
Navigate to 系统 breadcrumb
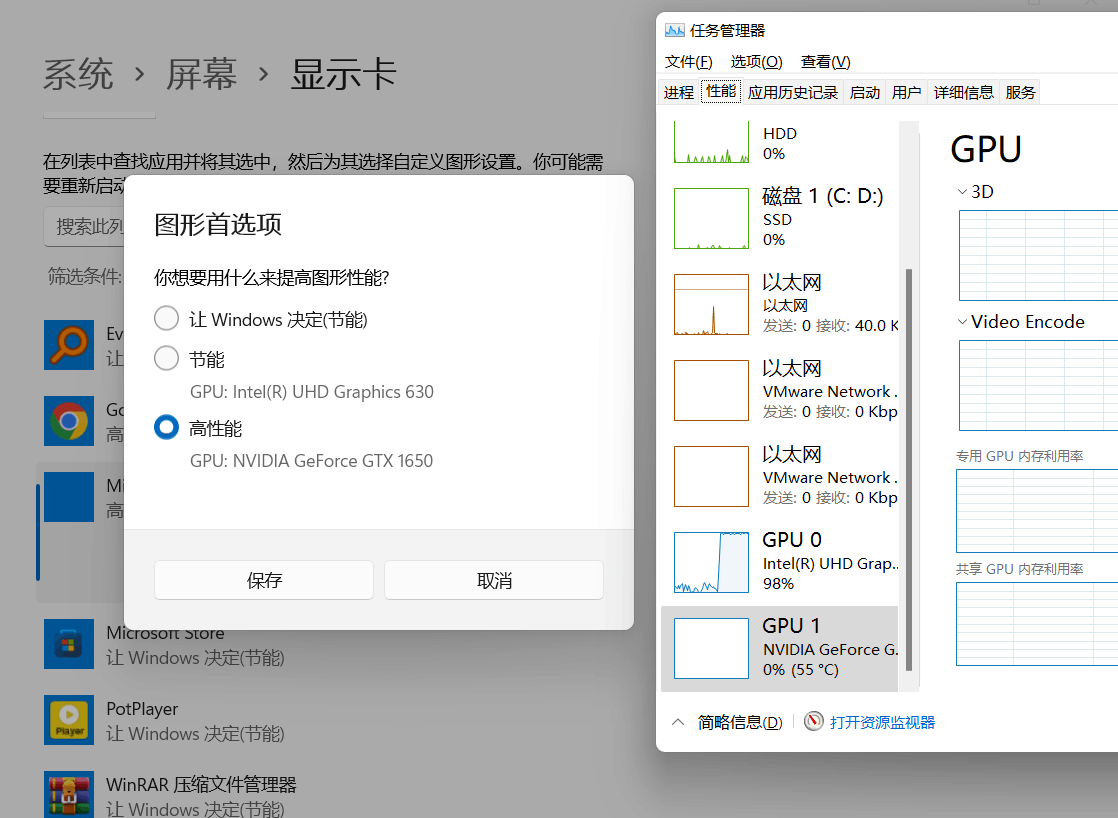coord(78,73)
